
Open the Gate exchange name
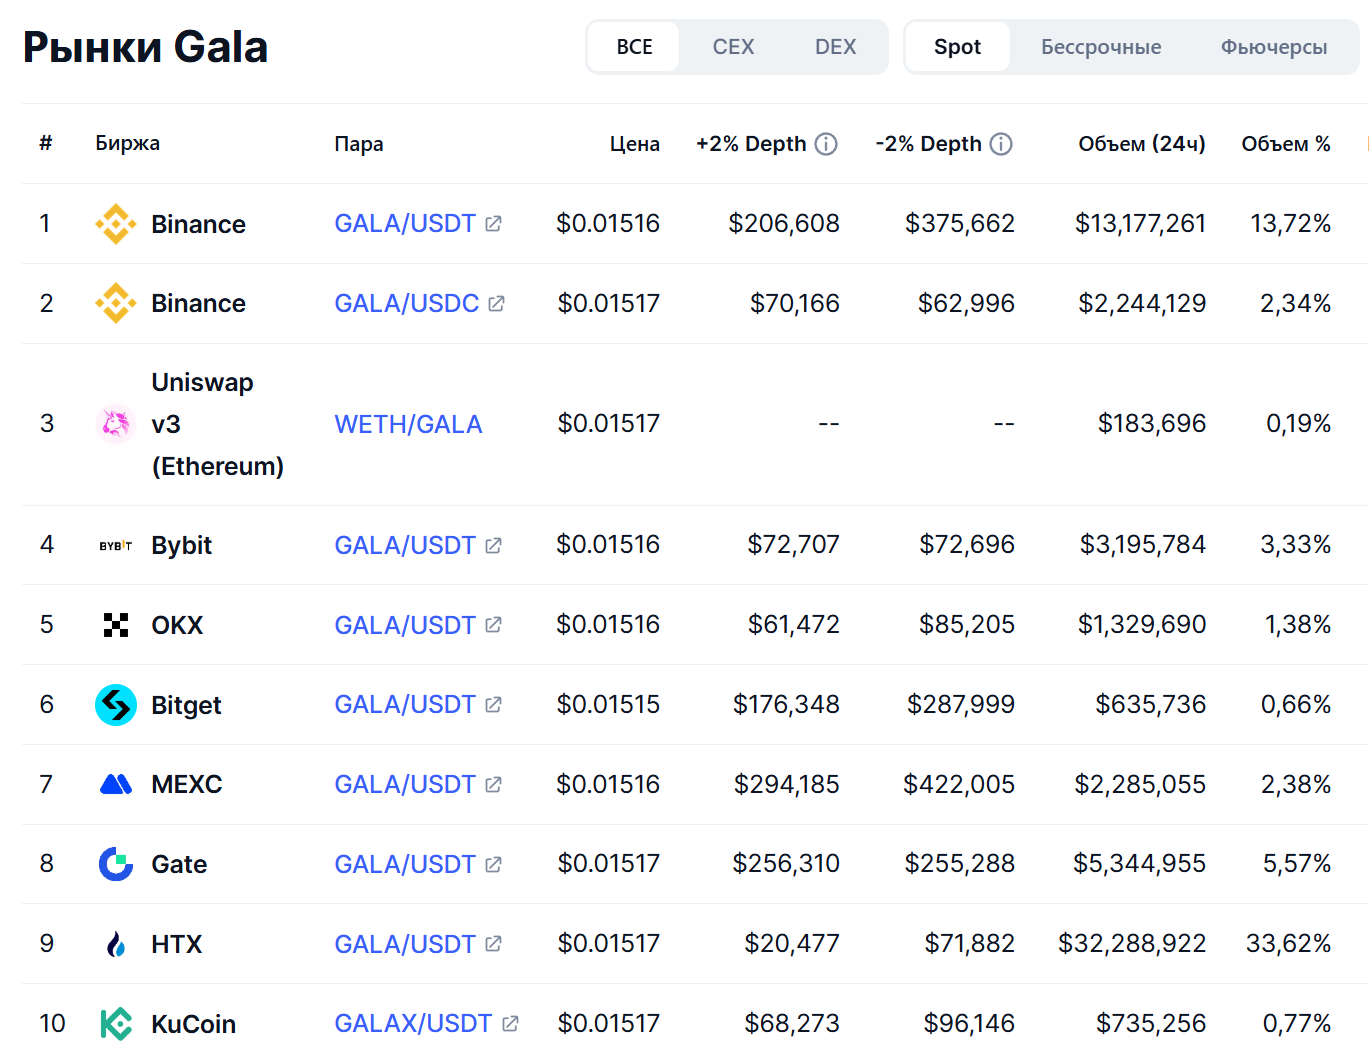(179, 864)
